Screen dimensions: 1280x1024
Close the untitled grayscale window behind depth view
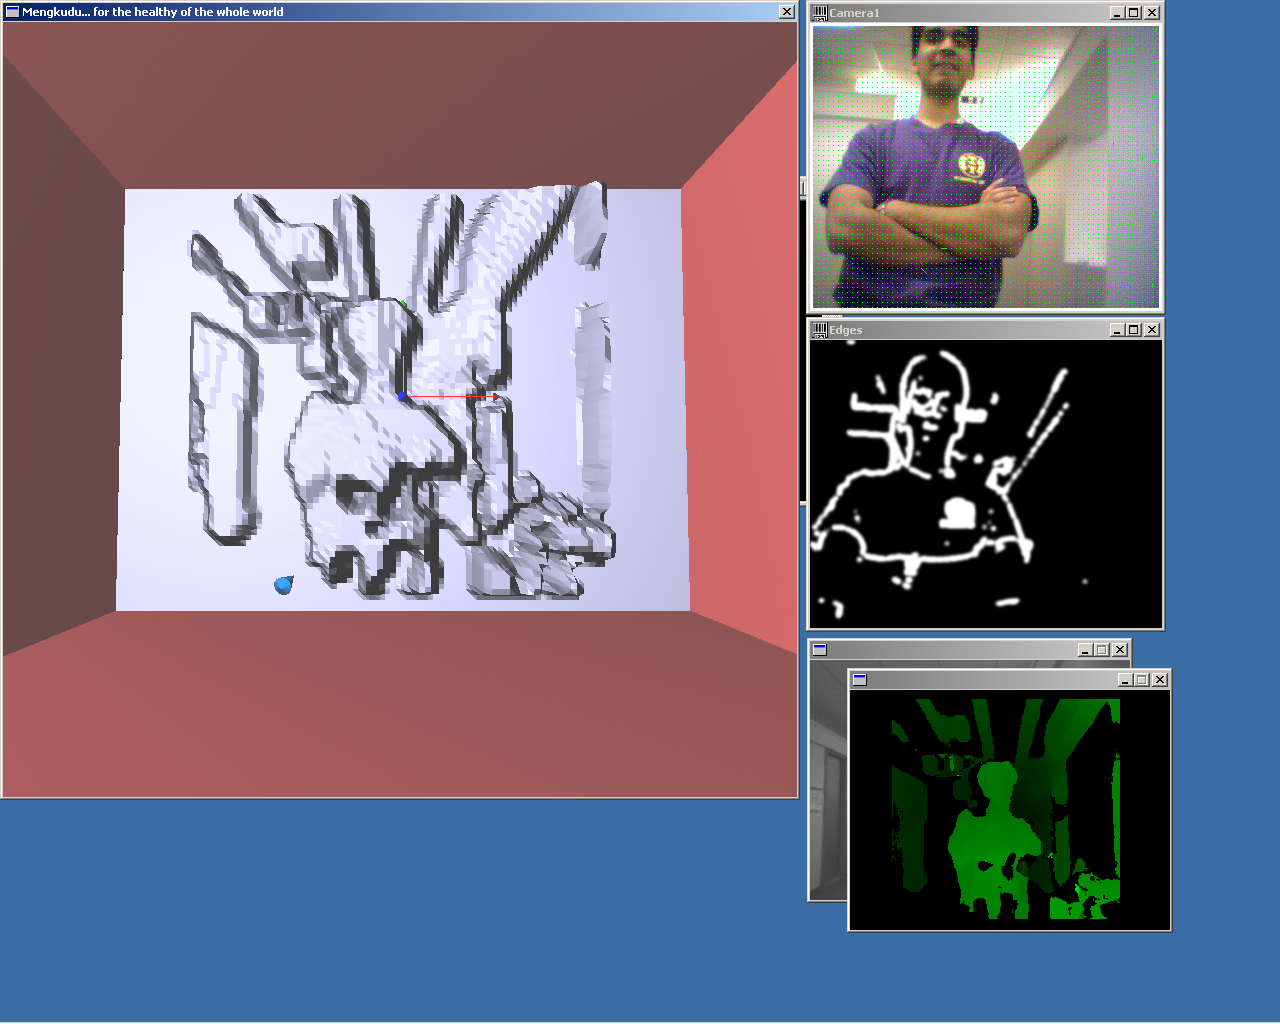point(1120,650)
